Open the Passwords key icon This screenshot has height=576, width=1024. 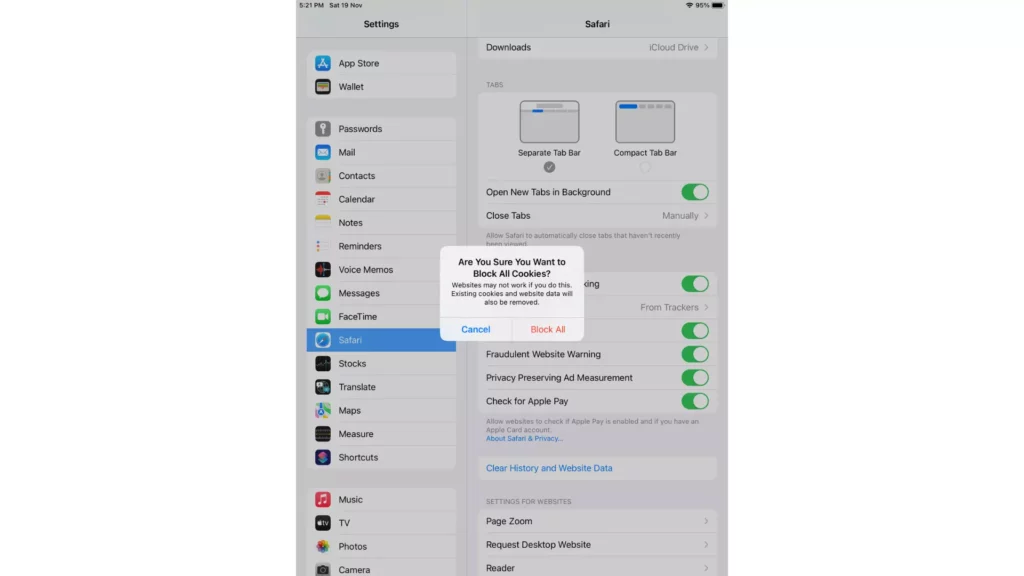[323, 129]
